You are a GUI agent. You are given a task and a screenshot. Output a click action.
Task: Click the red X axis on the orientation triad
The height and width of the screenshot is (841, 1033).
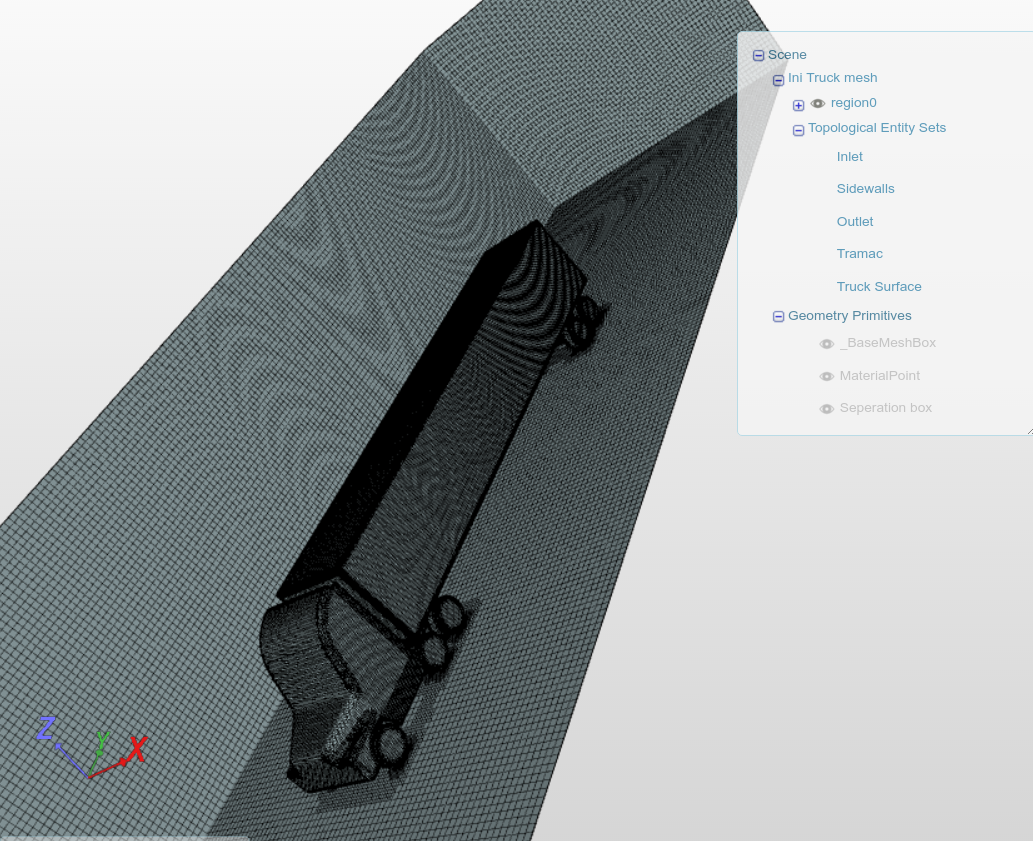pos(136,748)
